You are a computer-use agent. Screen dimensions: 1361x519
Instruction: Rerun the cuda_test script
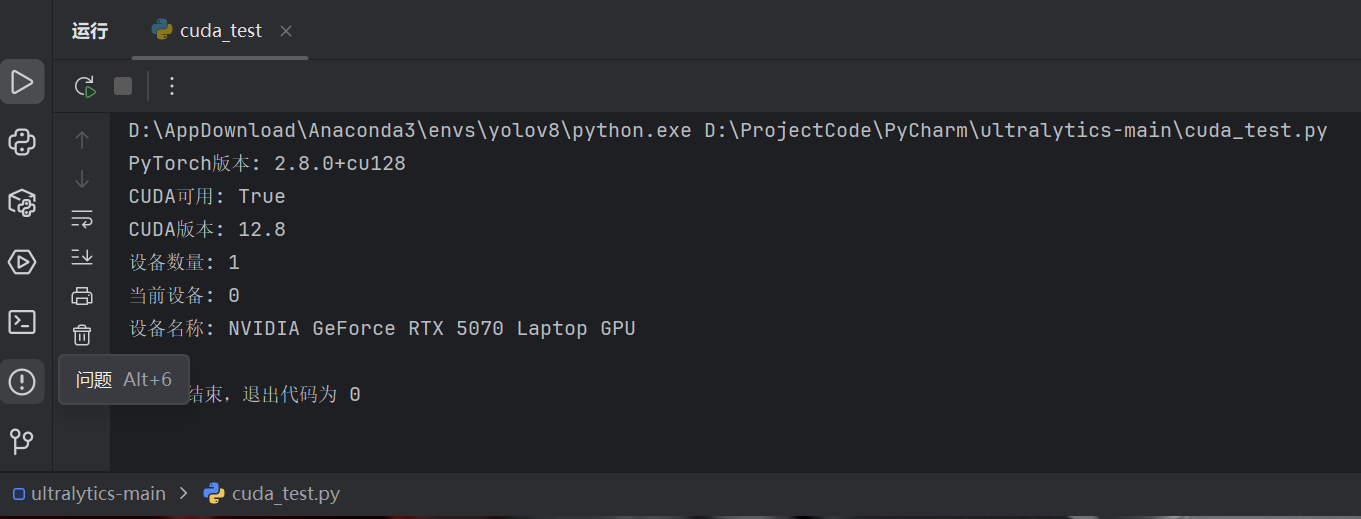[x=85, y=86]
